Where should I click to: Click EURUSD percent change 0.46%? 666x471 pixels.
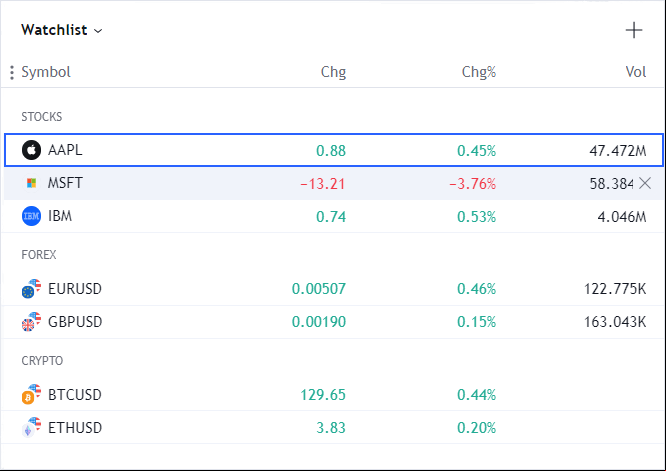(x=477, y=289)
